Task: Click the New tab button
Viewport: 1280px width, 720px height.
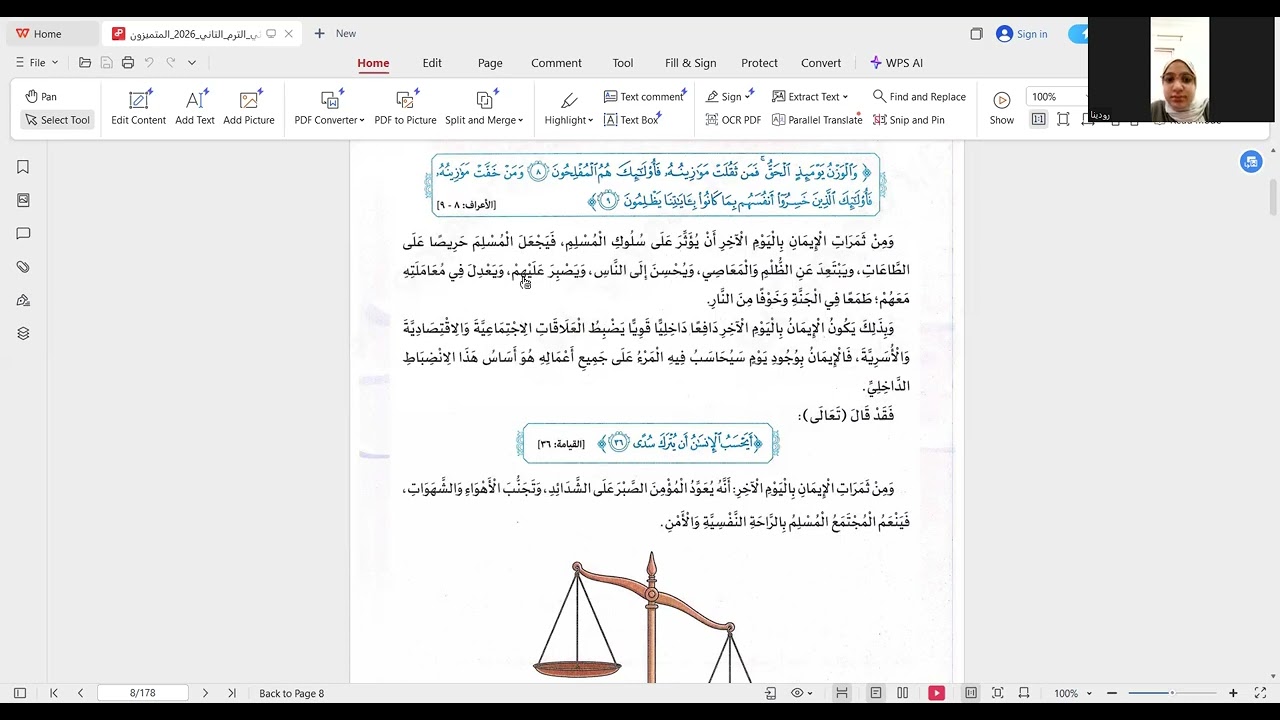Action: [335, 34]
